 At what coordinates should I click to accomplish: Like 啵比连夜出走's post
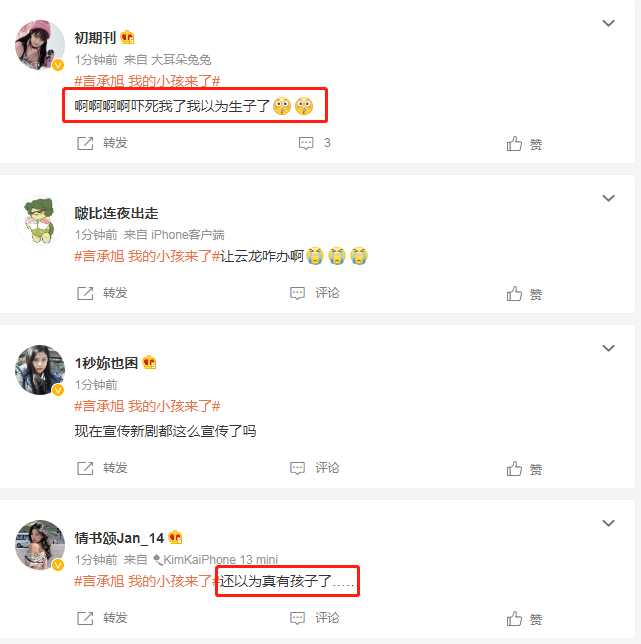tap(524, 294)
